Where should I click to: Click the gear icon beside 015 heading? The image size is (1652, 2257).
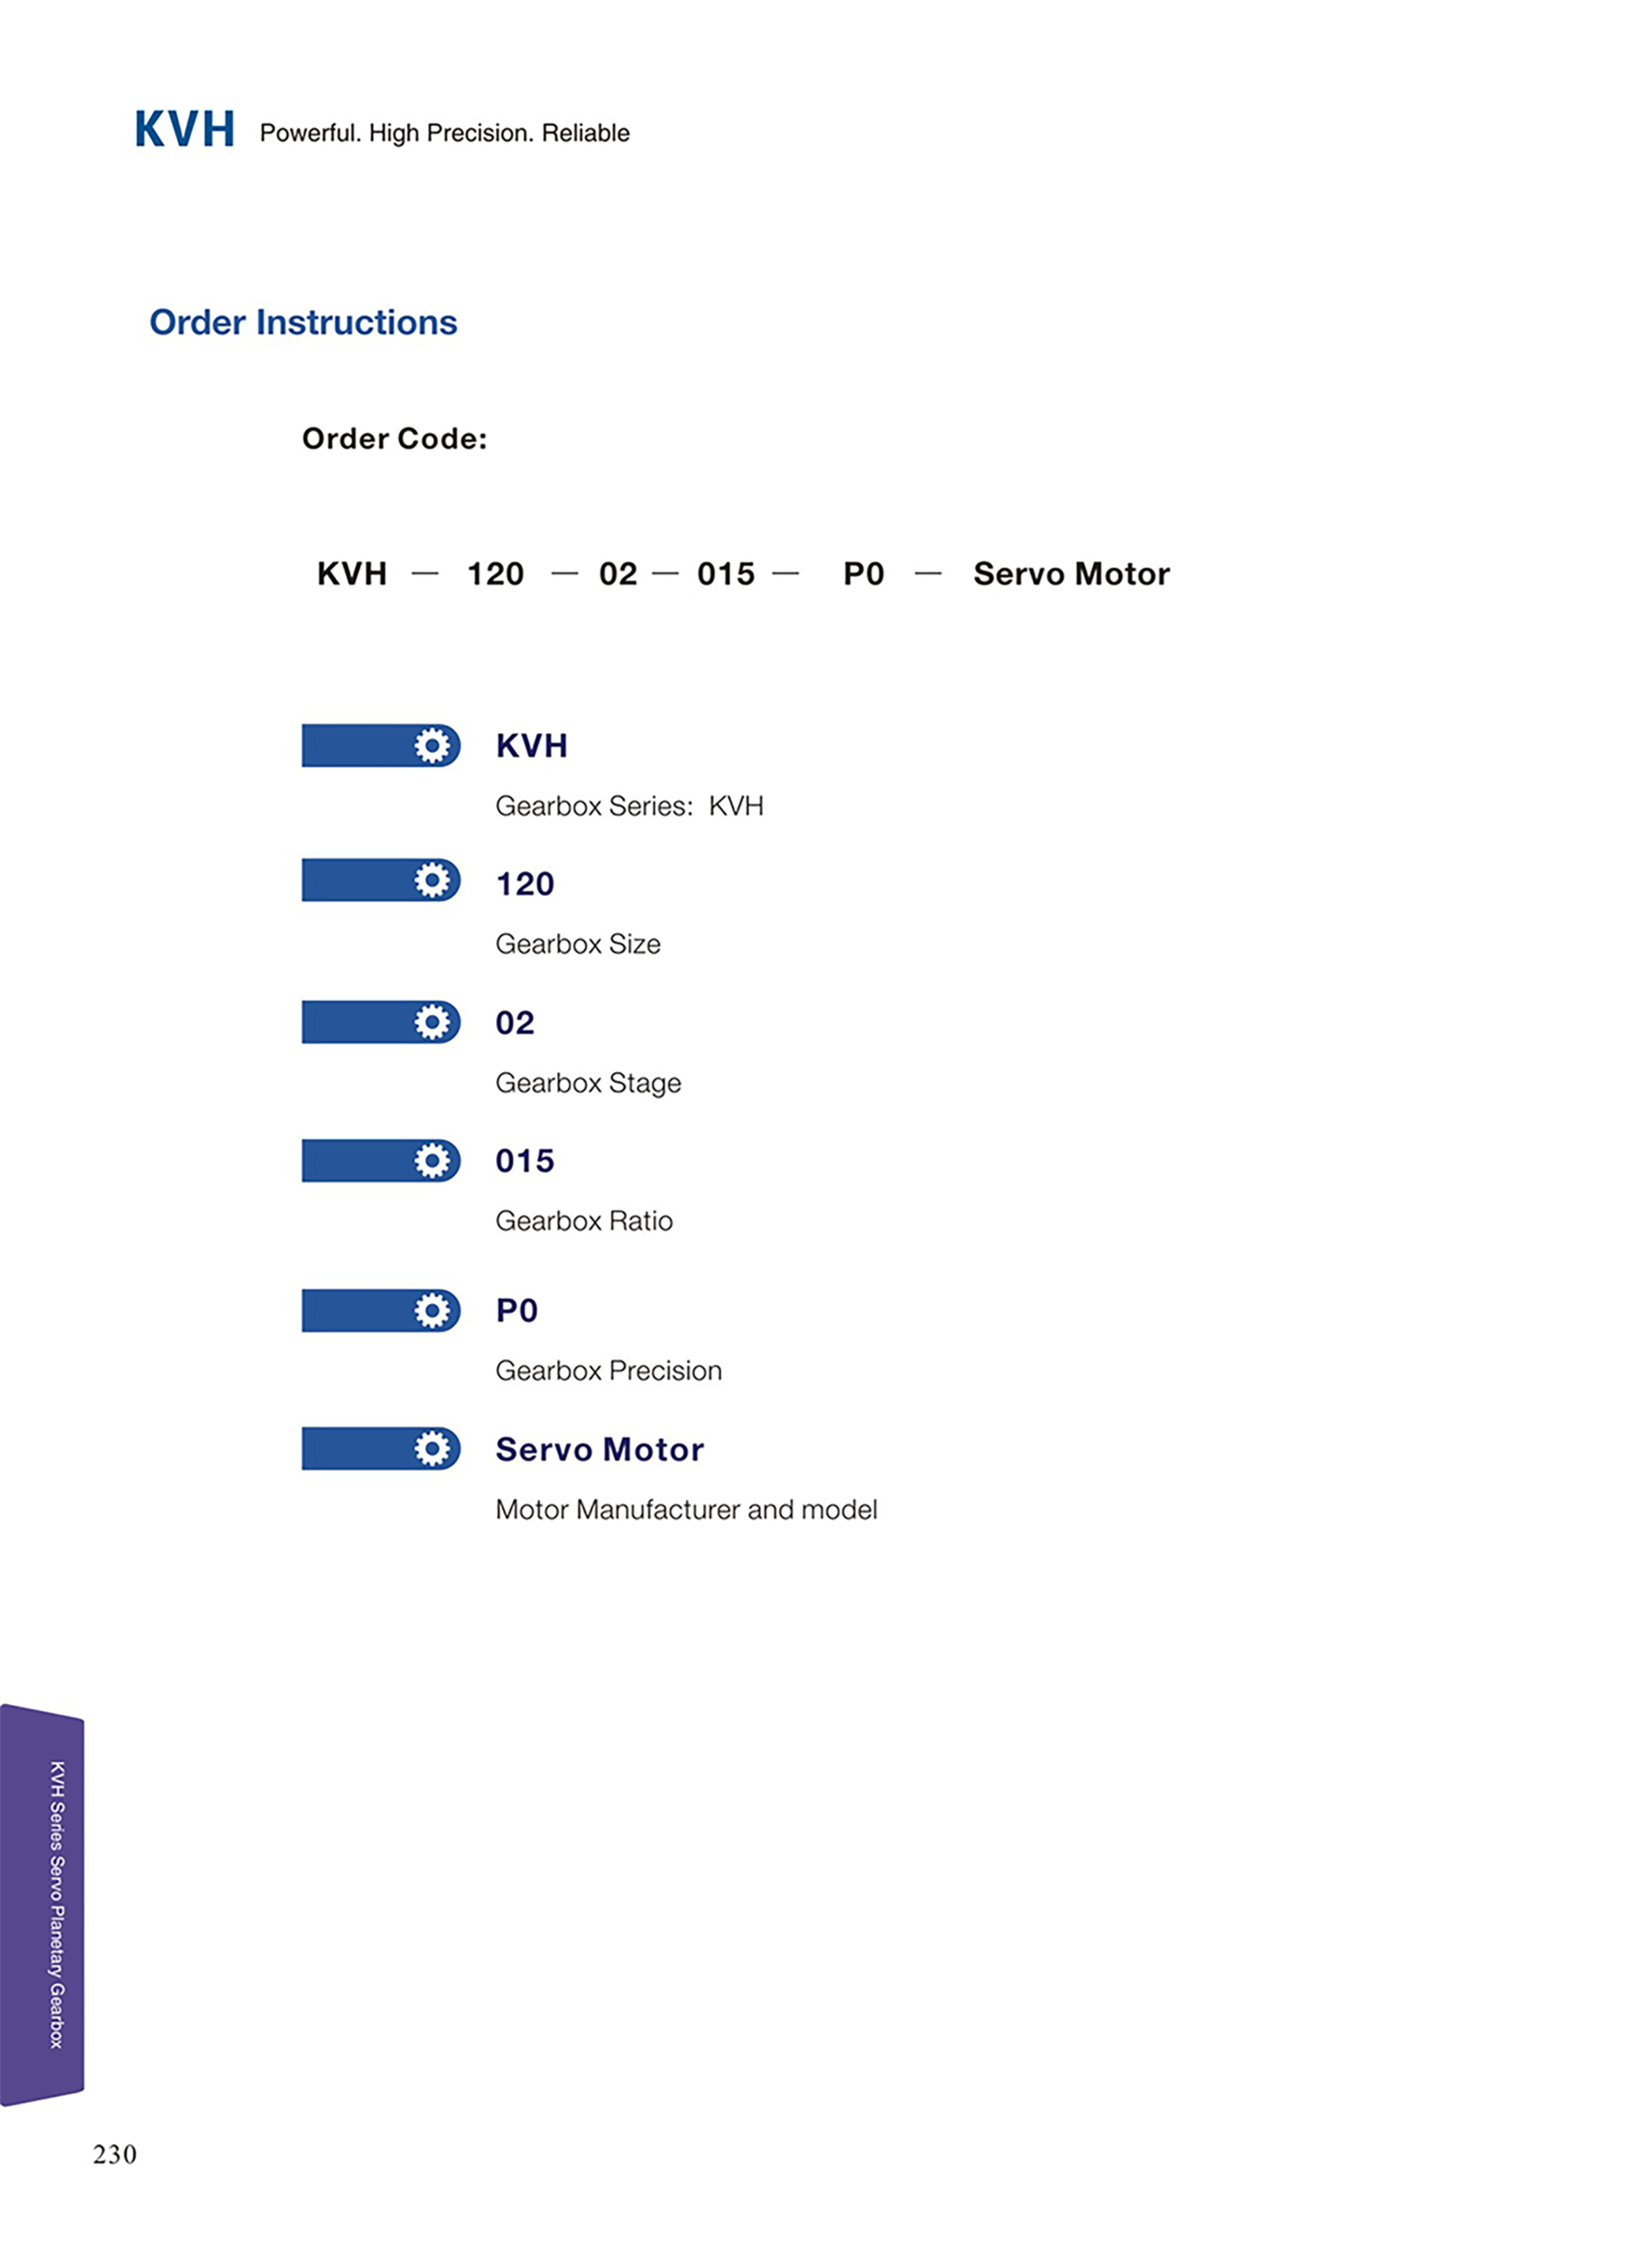tap(432, 1160)
